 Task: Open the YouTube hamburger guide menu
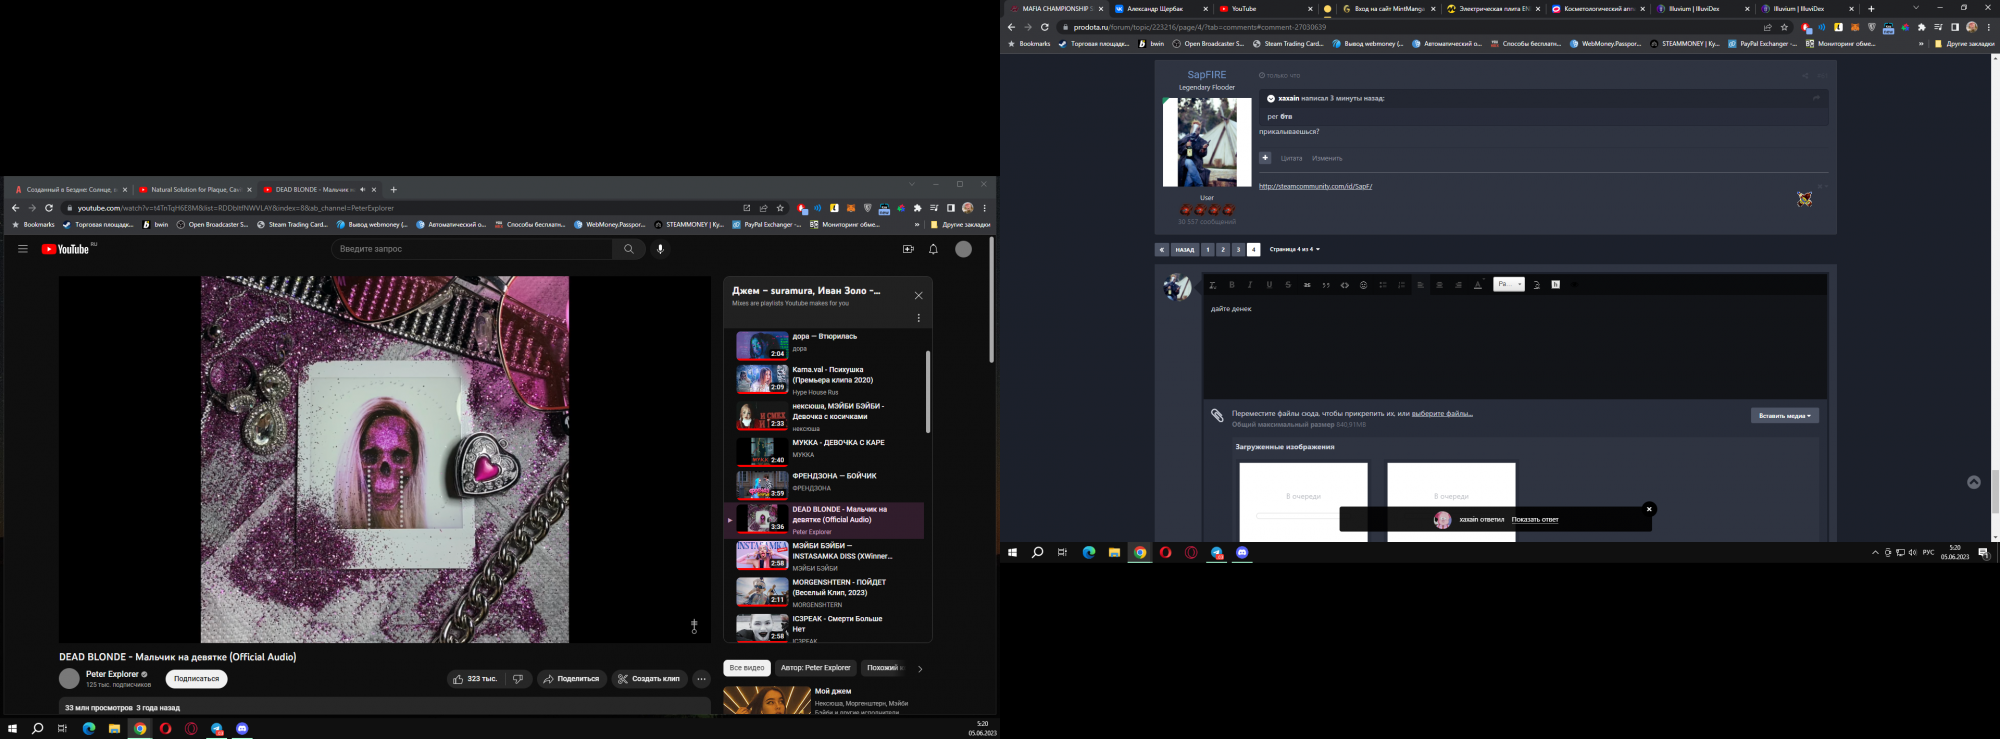[23, 249]
